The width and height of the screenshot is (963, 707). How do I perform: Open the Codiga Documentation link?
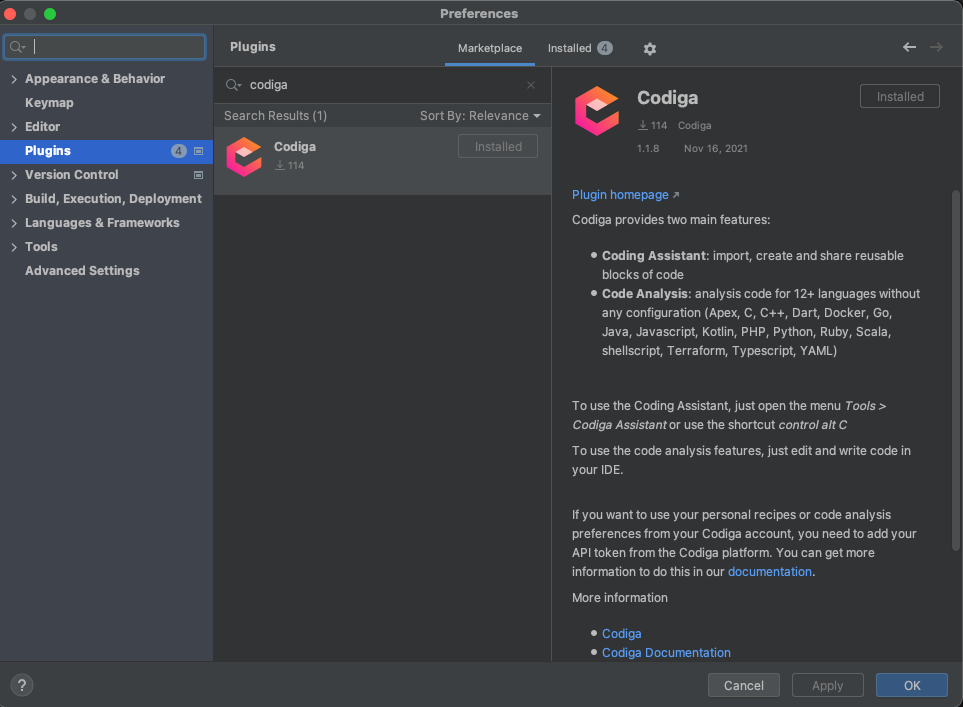[x=666, y=652]
